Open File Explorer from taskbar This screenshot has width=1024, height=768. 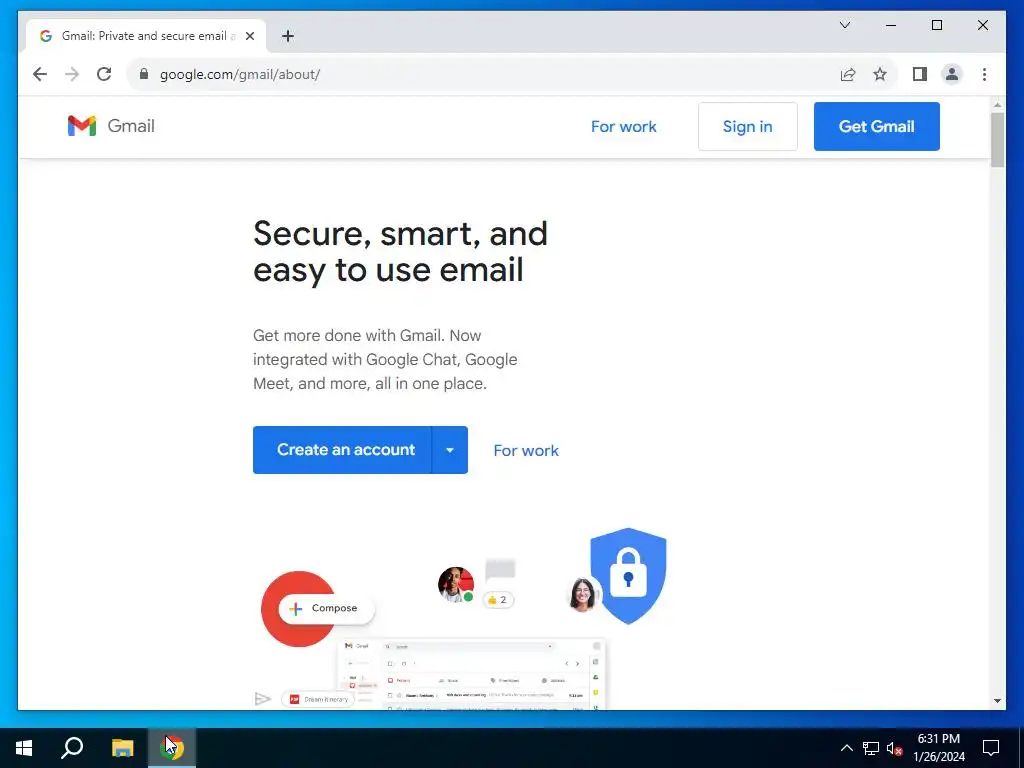(x=122, y=748)
